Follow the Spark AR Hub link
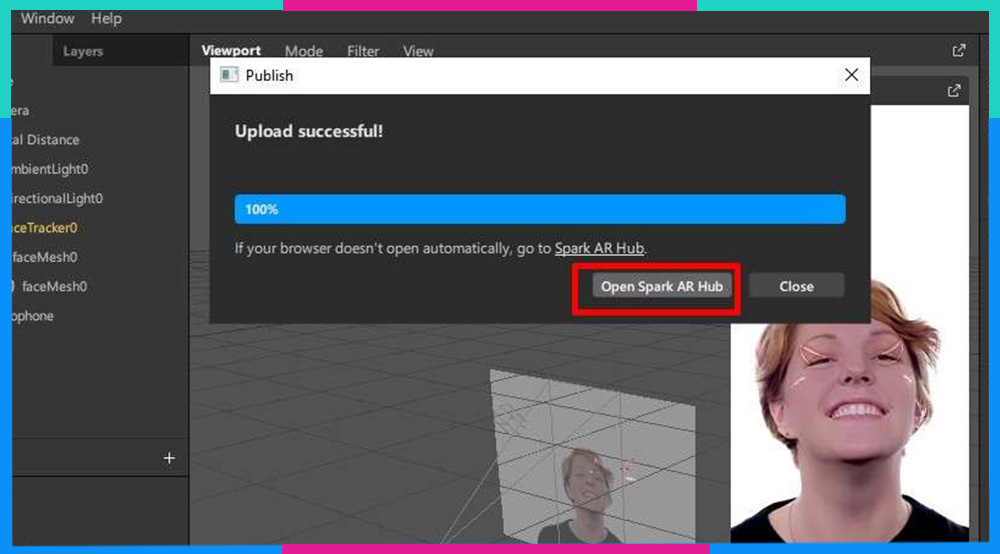 click(599, 248)
